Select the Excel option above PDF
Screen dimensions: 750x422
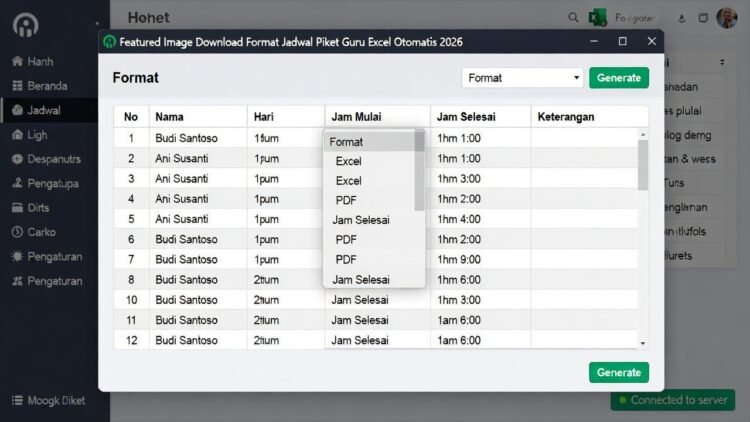(349, 181)
